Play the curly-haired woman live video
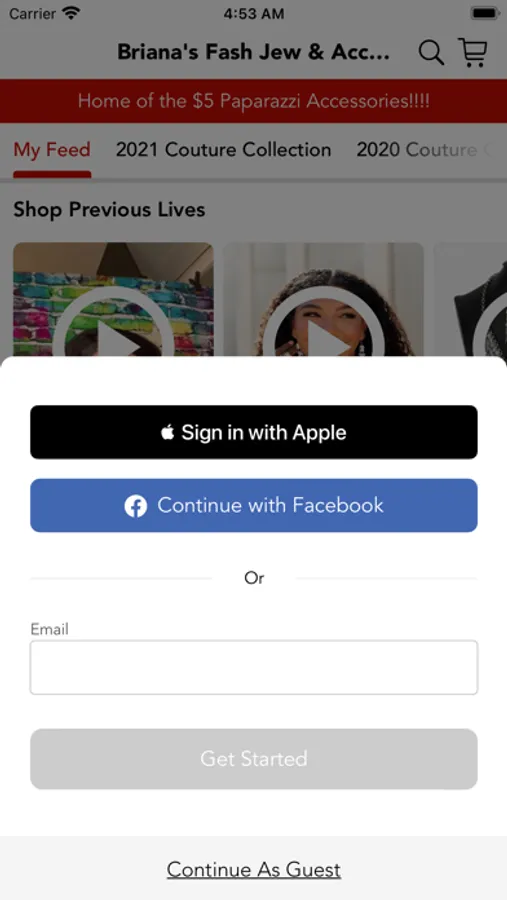507x900 pixels. tap(323, 300)
